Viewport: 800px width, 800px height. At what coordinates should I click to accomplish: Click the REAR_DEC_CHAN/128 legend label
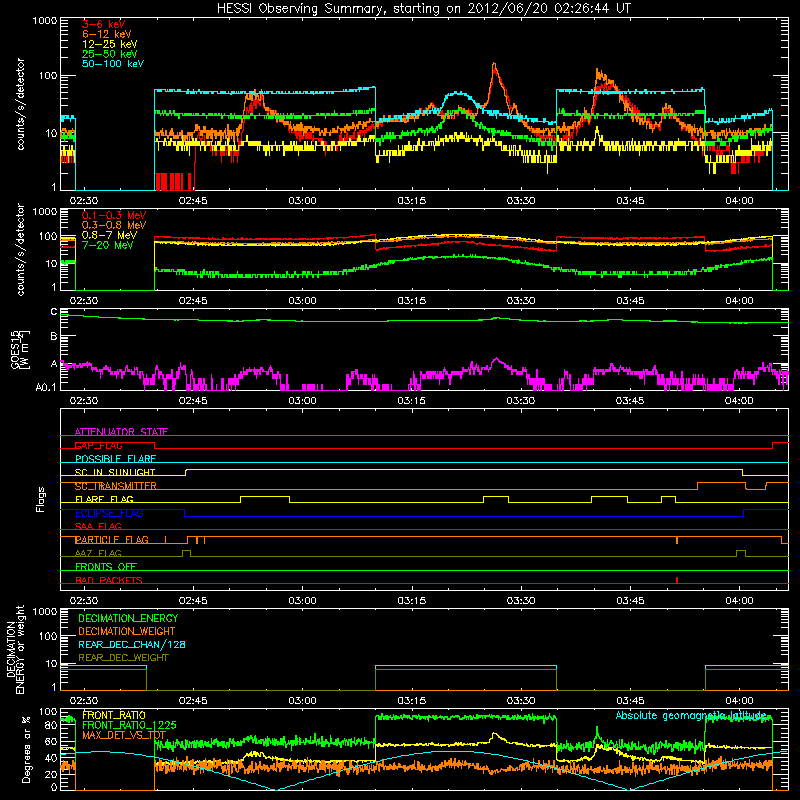(132, 644)
